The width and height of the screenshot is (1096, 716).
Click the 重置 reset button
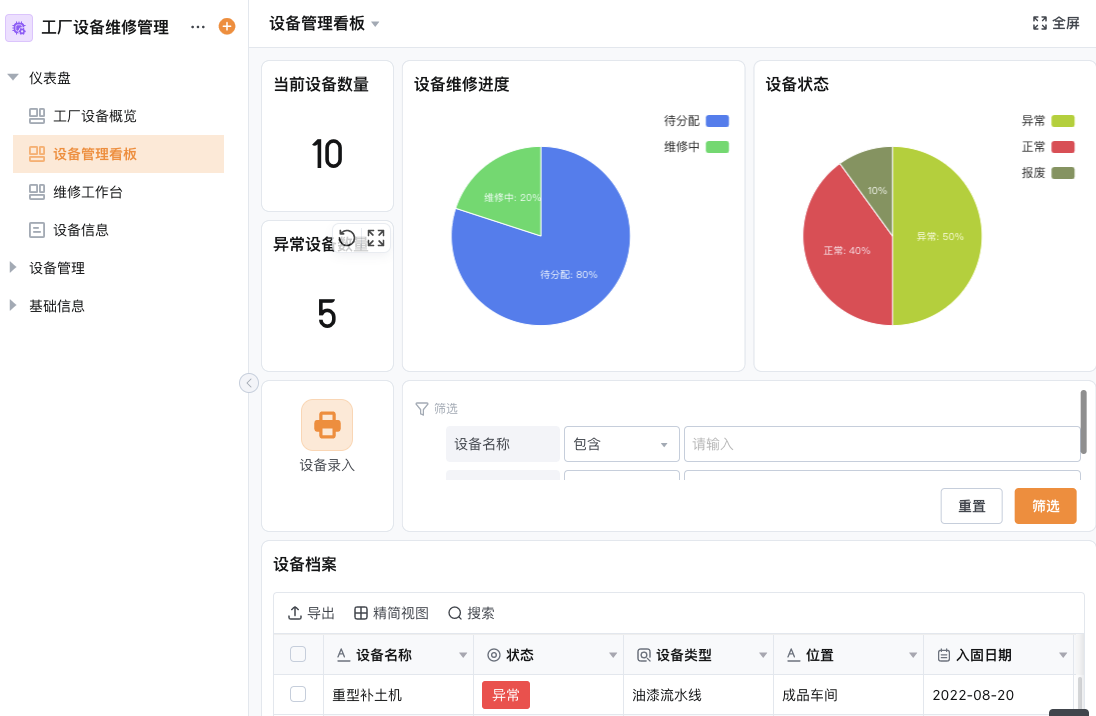971,506
